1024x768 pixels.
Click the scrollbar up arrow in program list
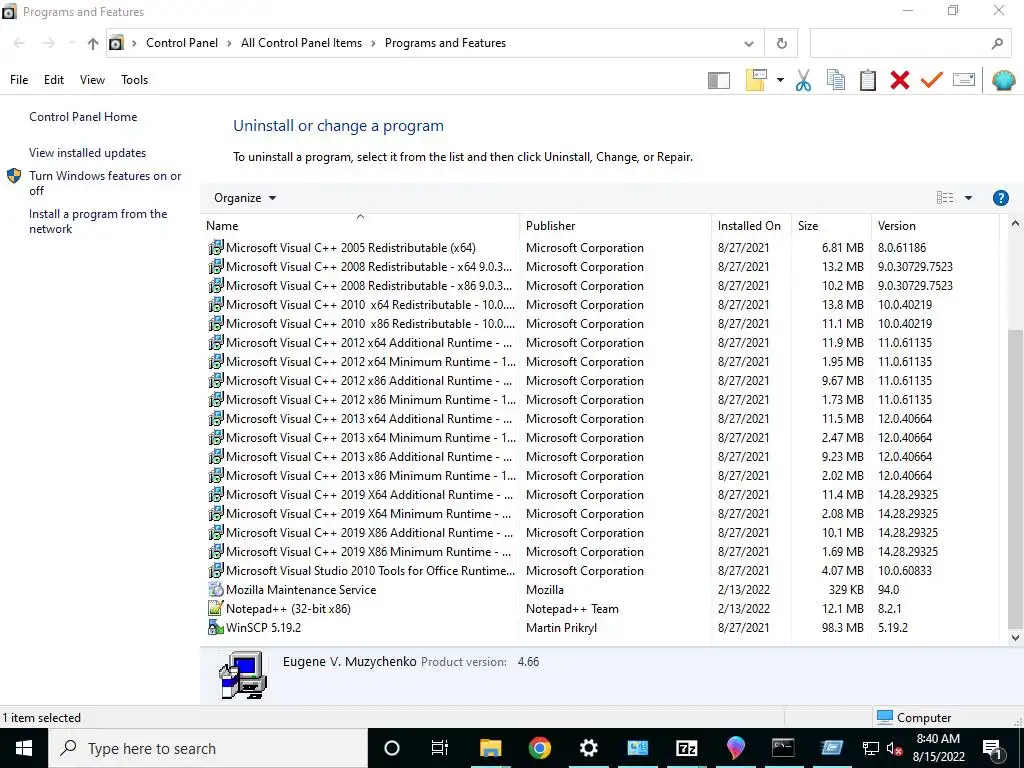1015,224
